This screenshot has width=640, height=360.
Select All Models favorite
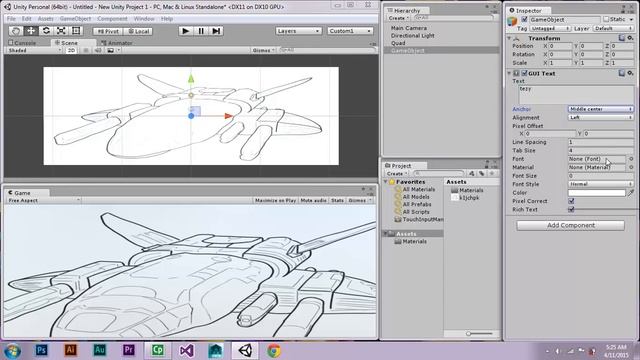click(416, 197)
